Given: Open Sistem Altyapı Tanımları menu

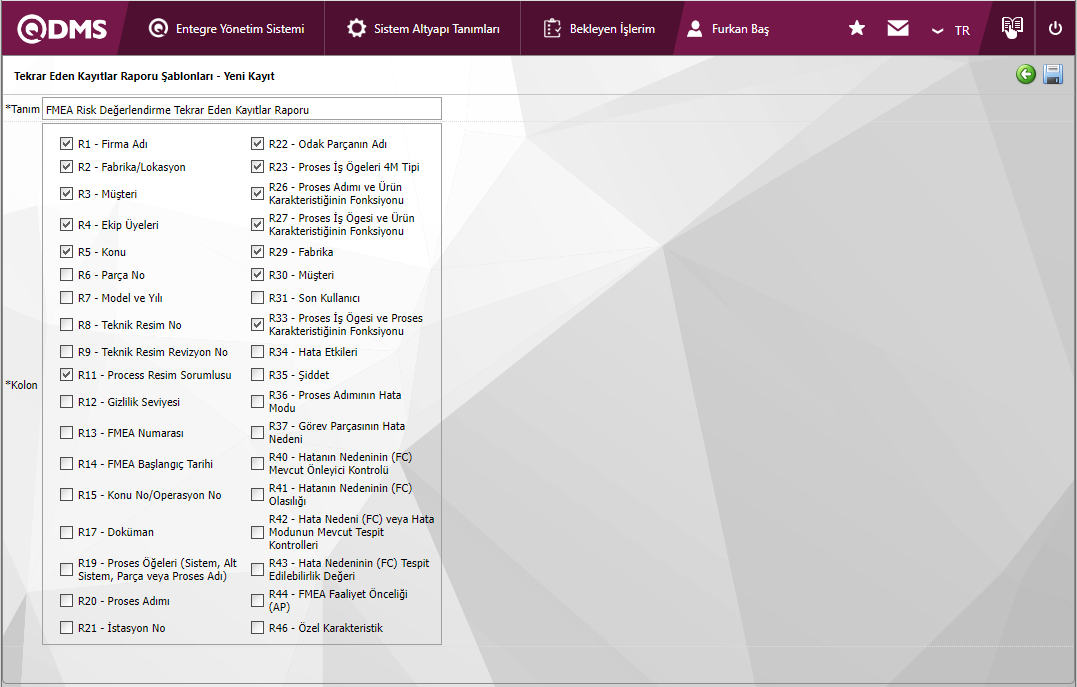Looking at the screenshot, I should pos(424,29).
